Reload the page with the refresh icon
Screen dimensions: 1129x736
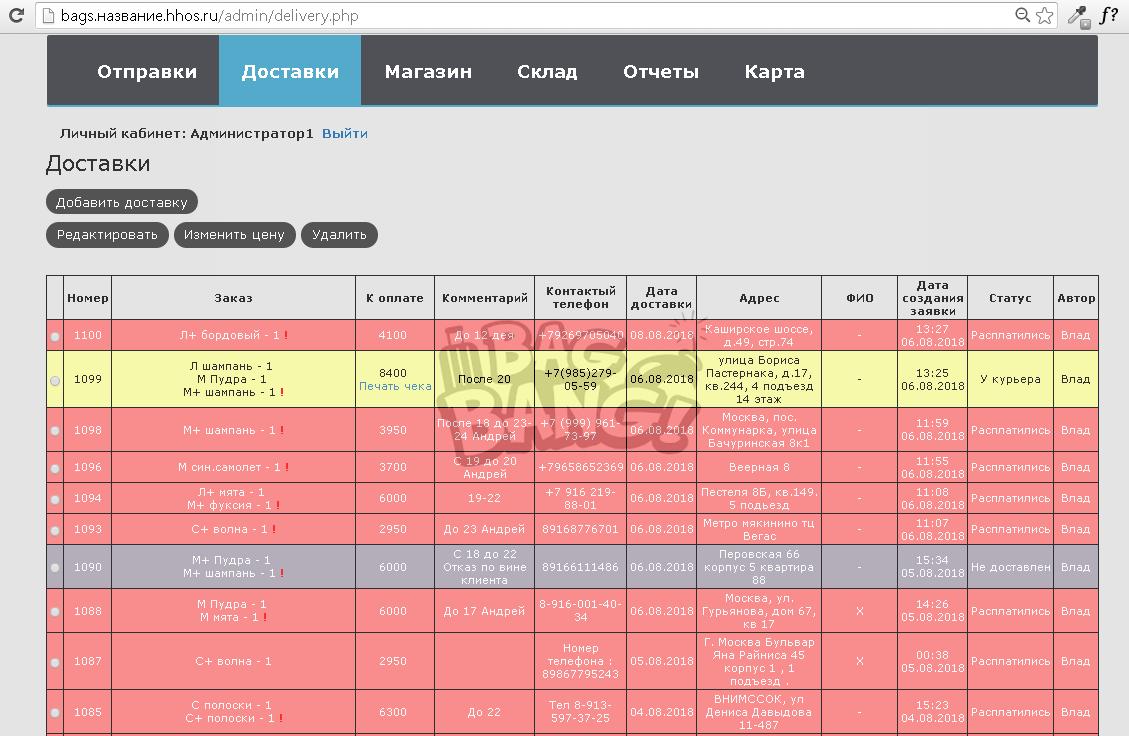[x=16, y=15]
